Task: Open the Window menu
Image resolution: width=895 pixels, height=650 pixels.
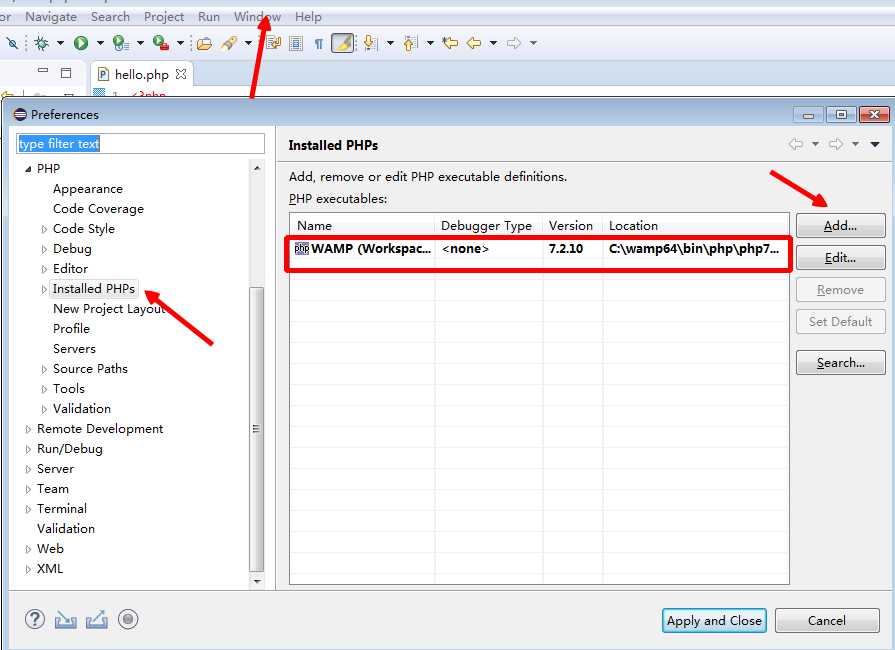Action: (x=257, y=17)
